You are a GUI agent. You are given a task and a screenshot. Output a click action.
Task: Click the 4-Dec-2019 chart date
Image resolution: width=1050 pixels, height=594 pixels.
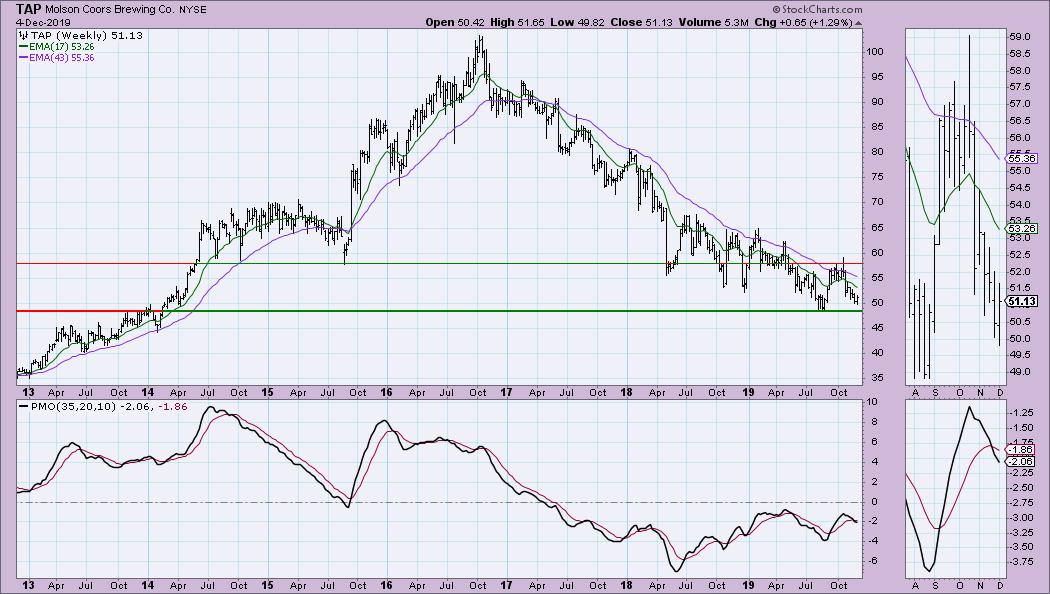43,22
